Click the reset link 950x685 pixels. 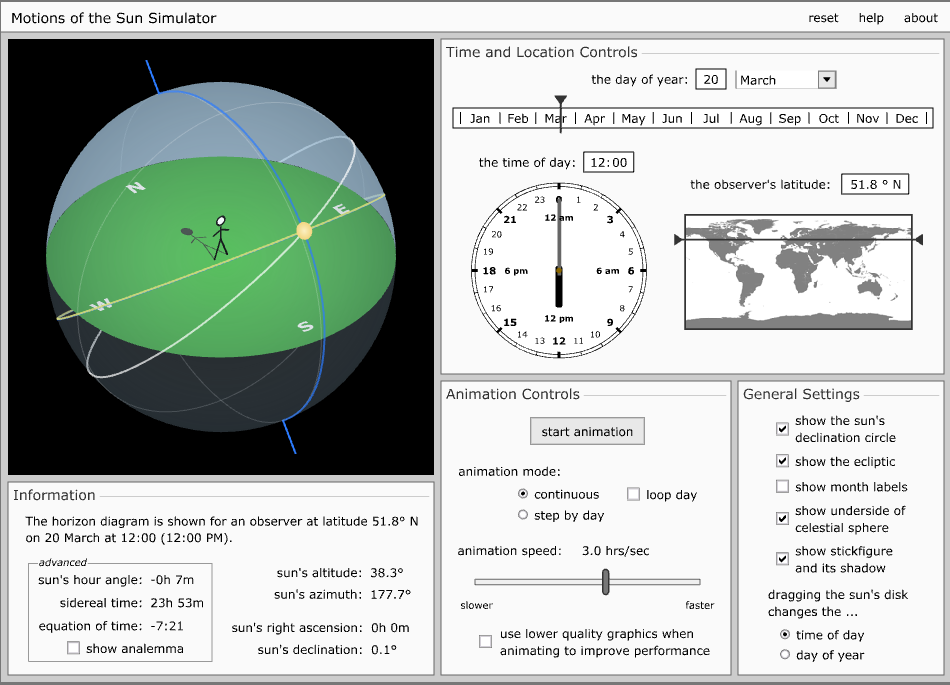pyautogui.click(x=823, y=18)
